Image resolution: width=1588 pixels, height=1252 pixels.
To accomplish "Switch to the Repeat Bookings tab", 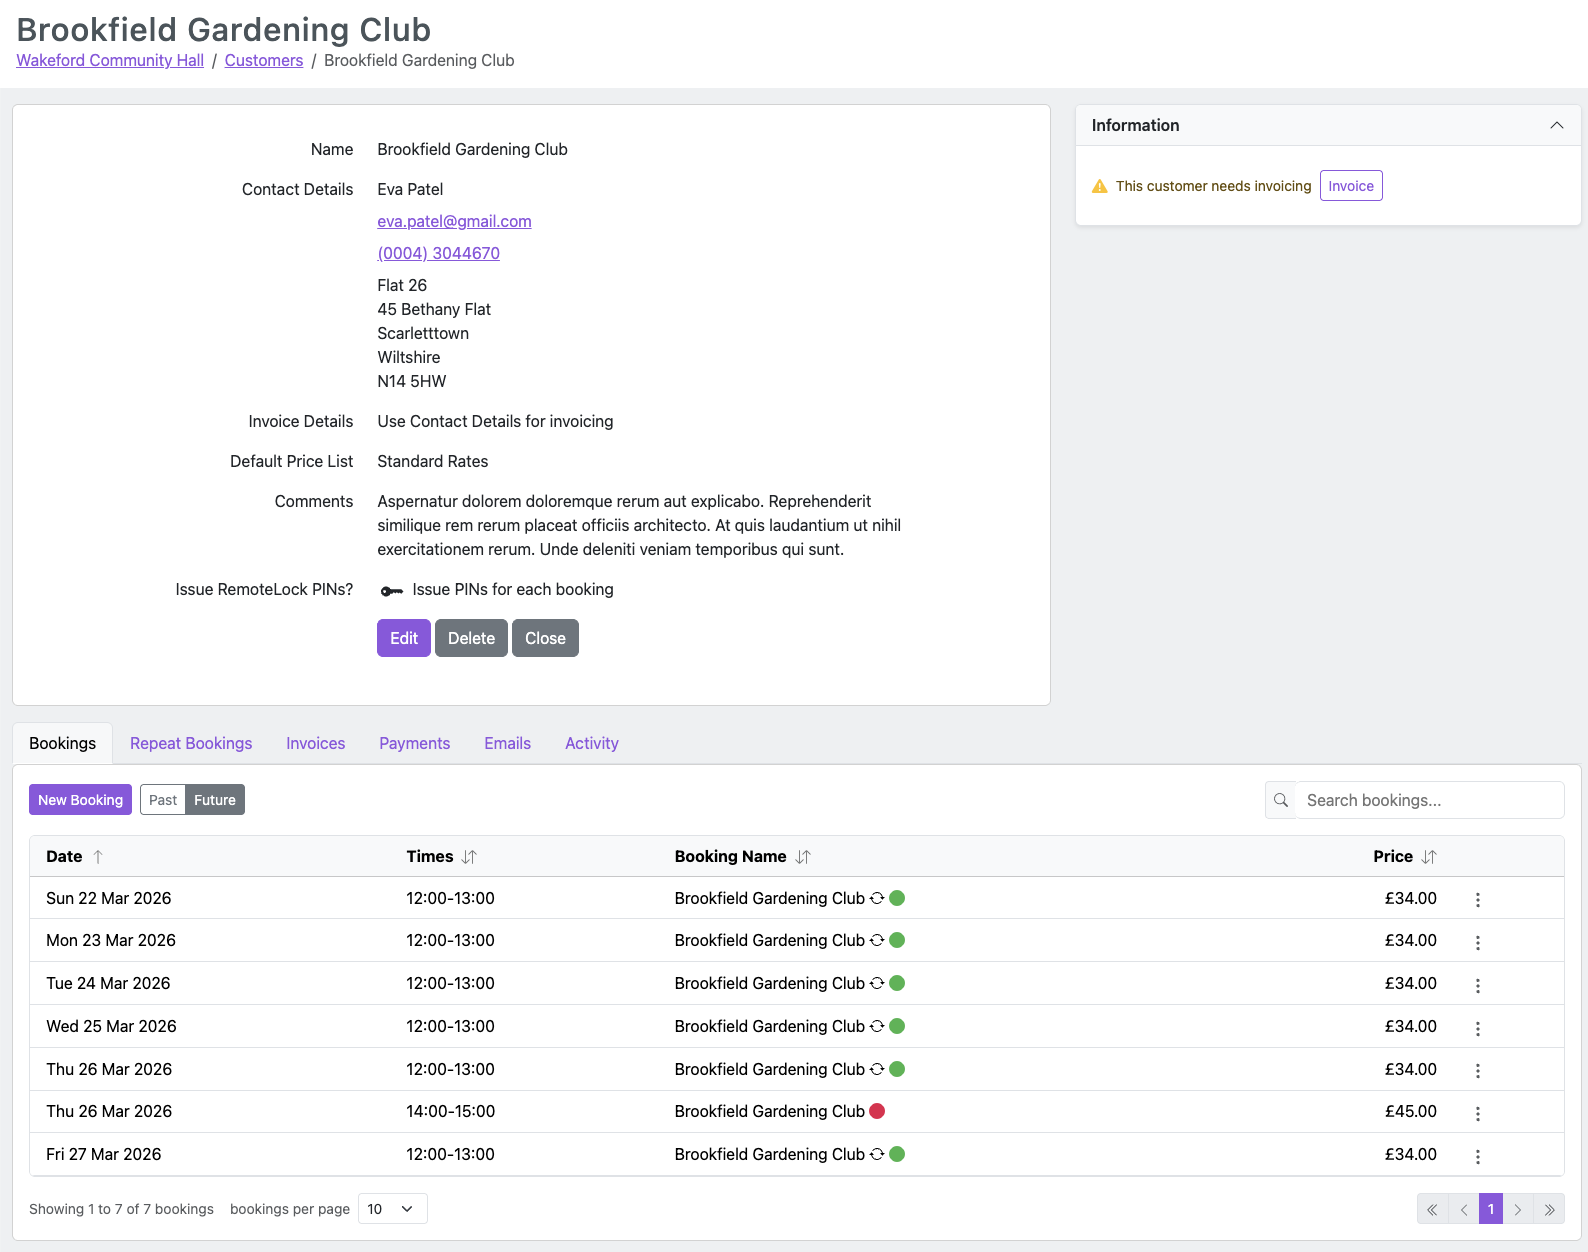I will 191,743.
